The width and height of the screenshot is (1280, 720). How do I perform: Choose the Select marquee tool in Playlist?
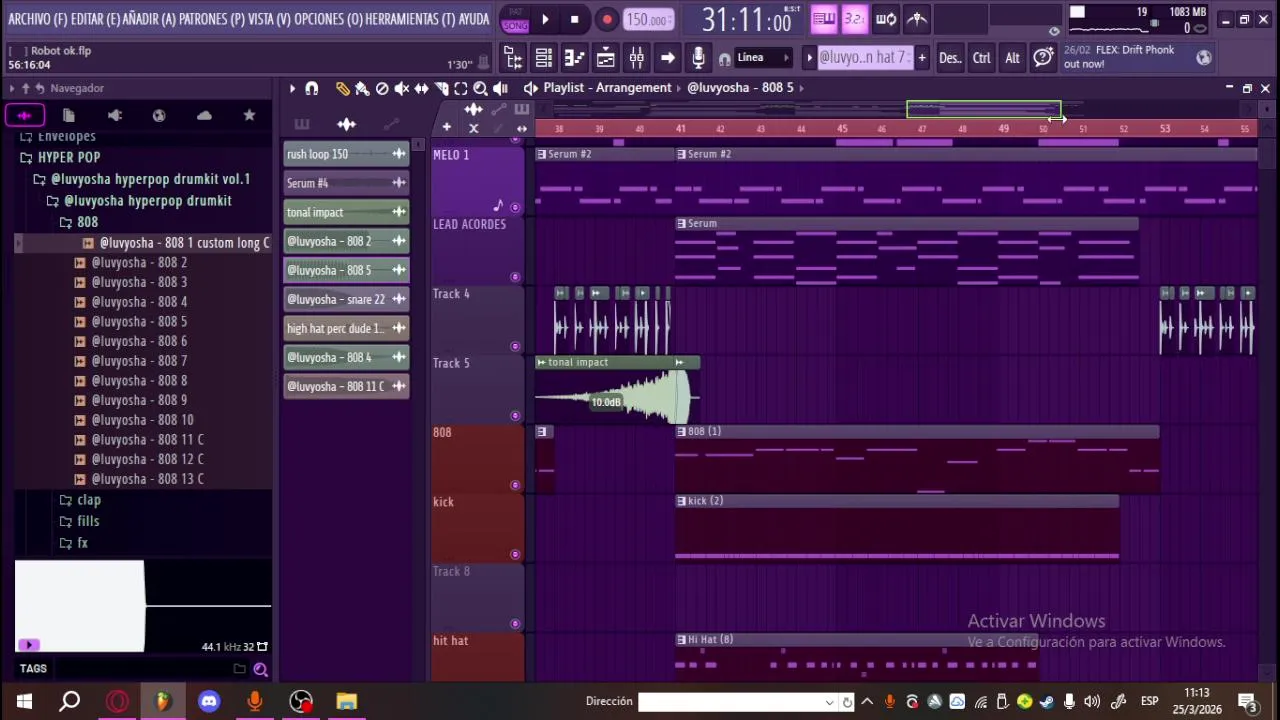click(x=461, y=88)
